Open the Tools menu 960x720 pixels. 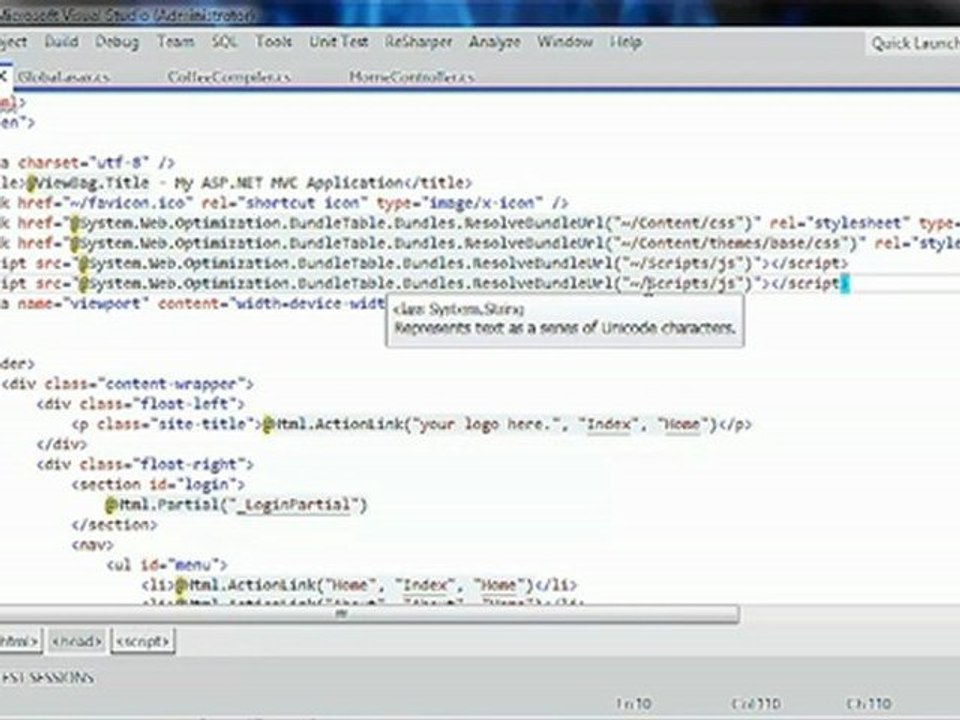[273, 42]
